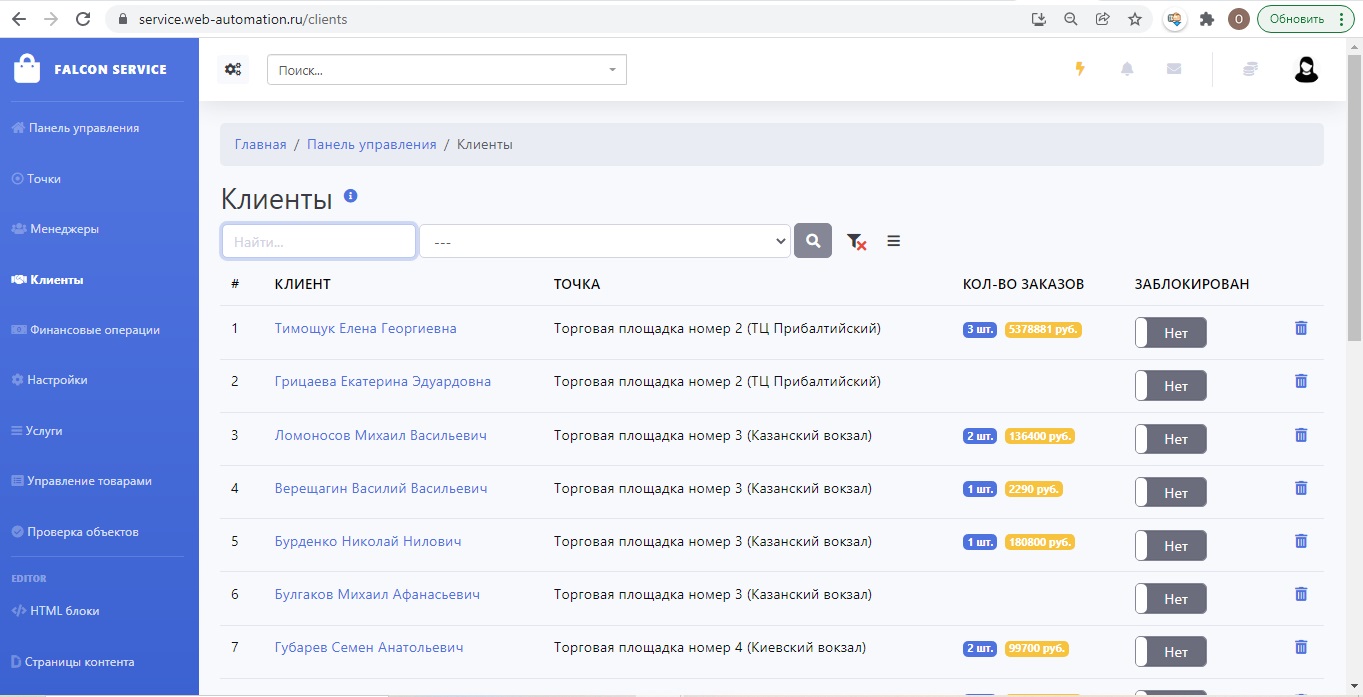
Task: Open the envelope messages icon
Action: click(x=1174, y=69)
